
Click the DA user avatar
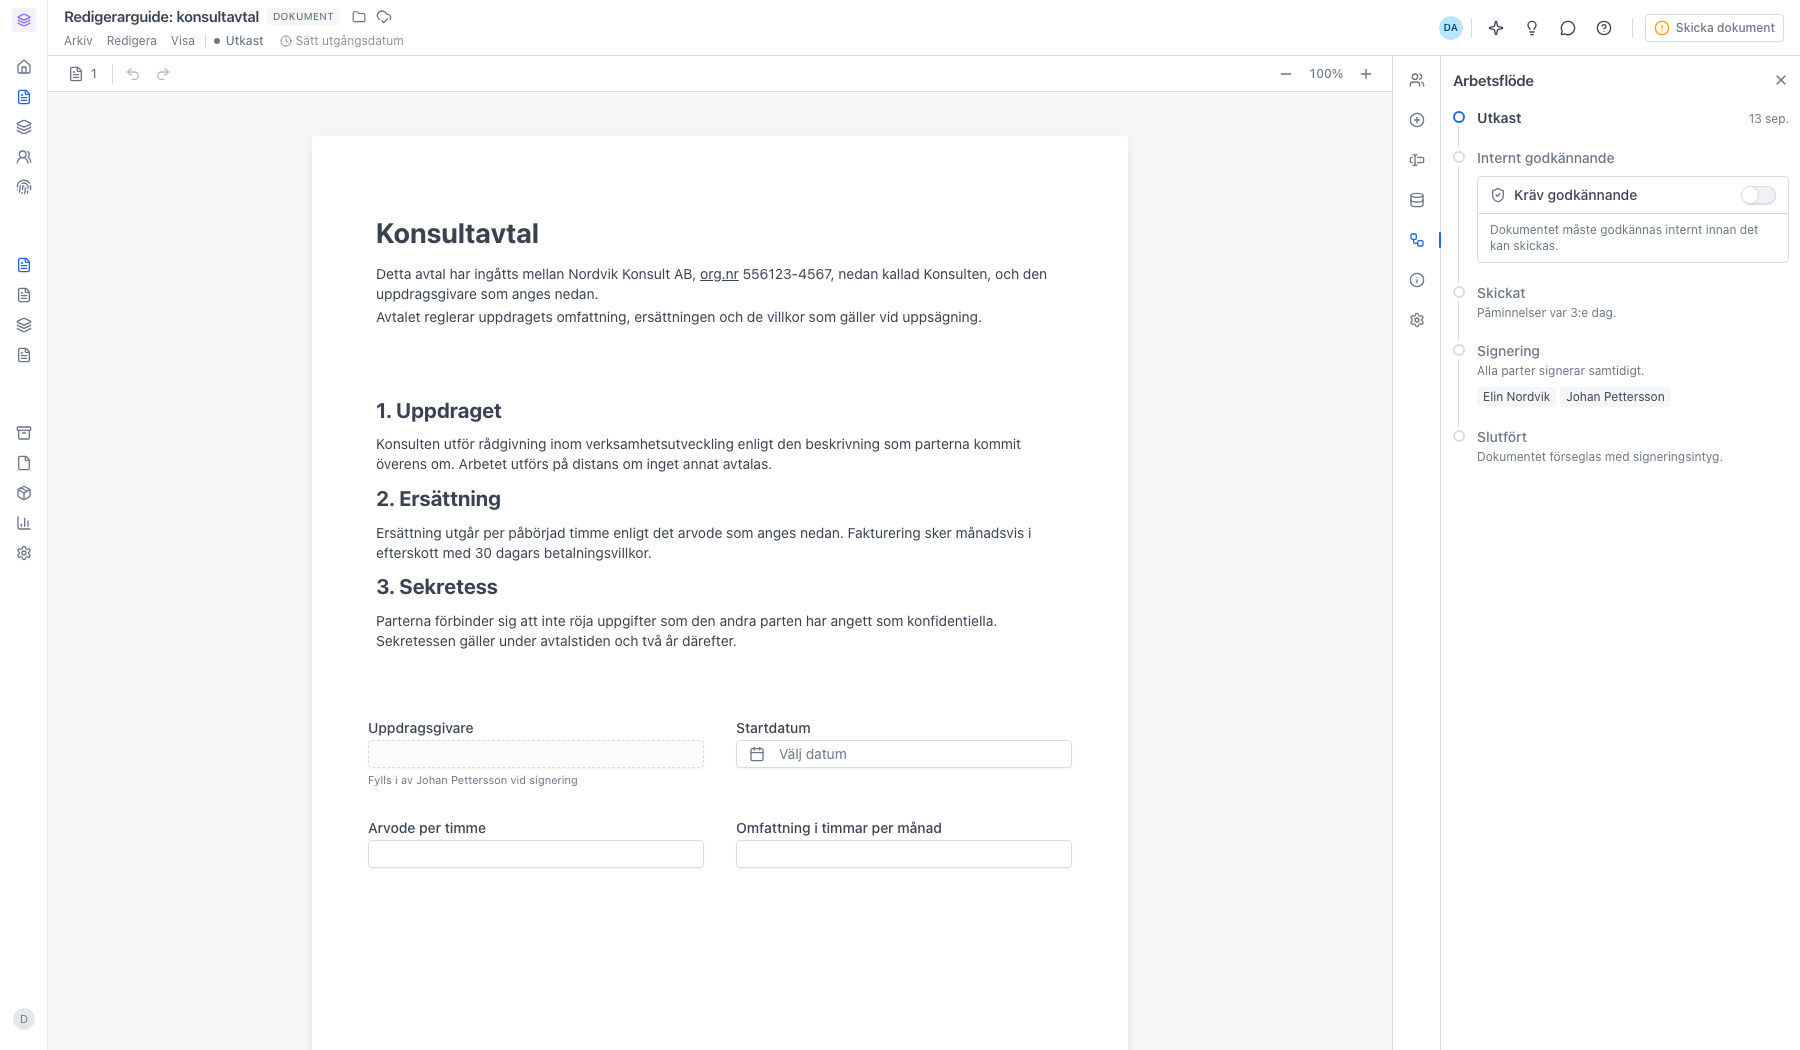pyautogui.click(x=1451, y=28)
